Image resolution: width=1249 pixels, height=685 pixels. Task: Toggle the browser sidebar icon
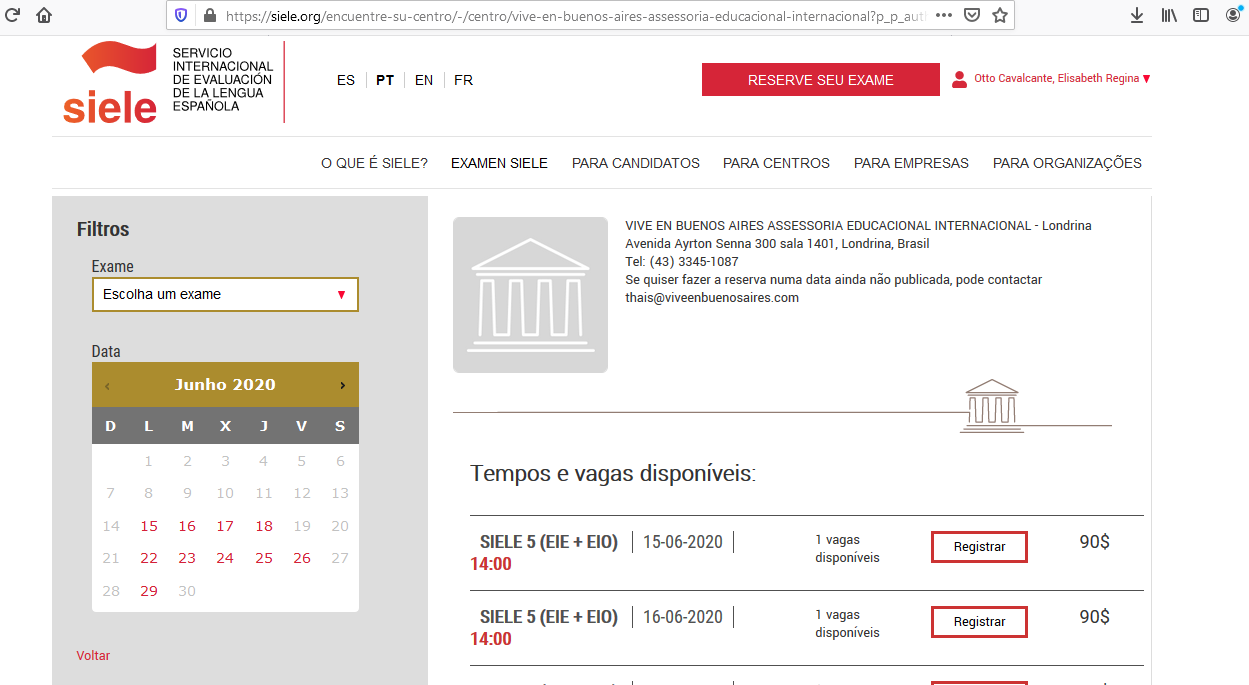pos(1201,15)
